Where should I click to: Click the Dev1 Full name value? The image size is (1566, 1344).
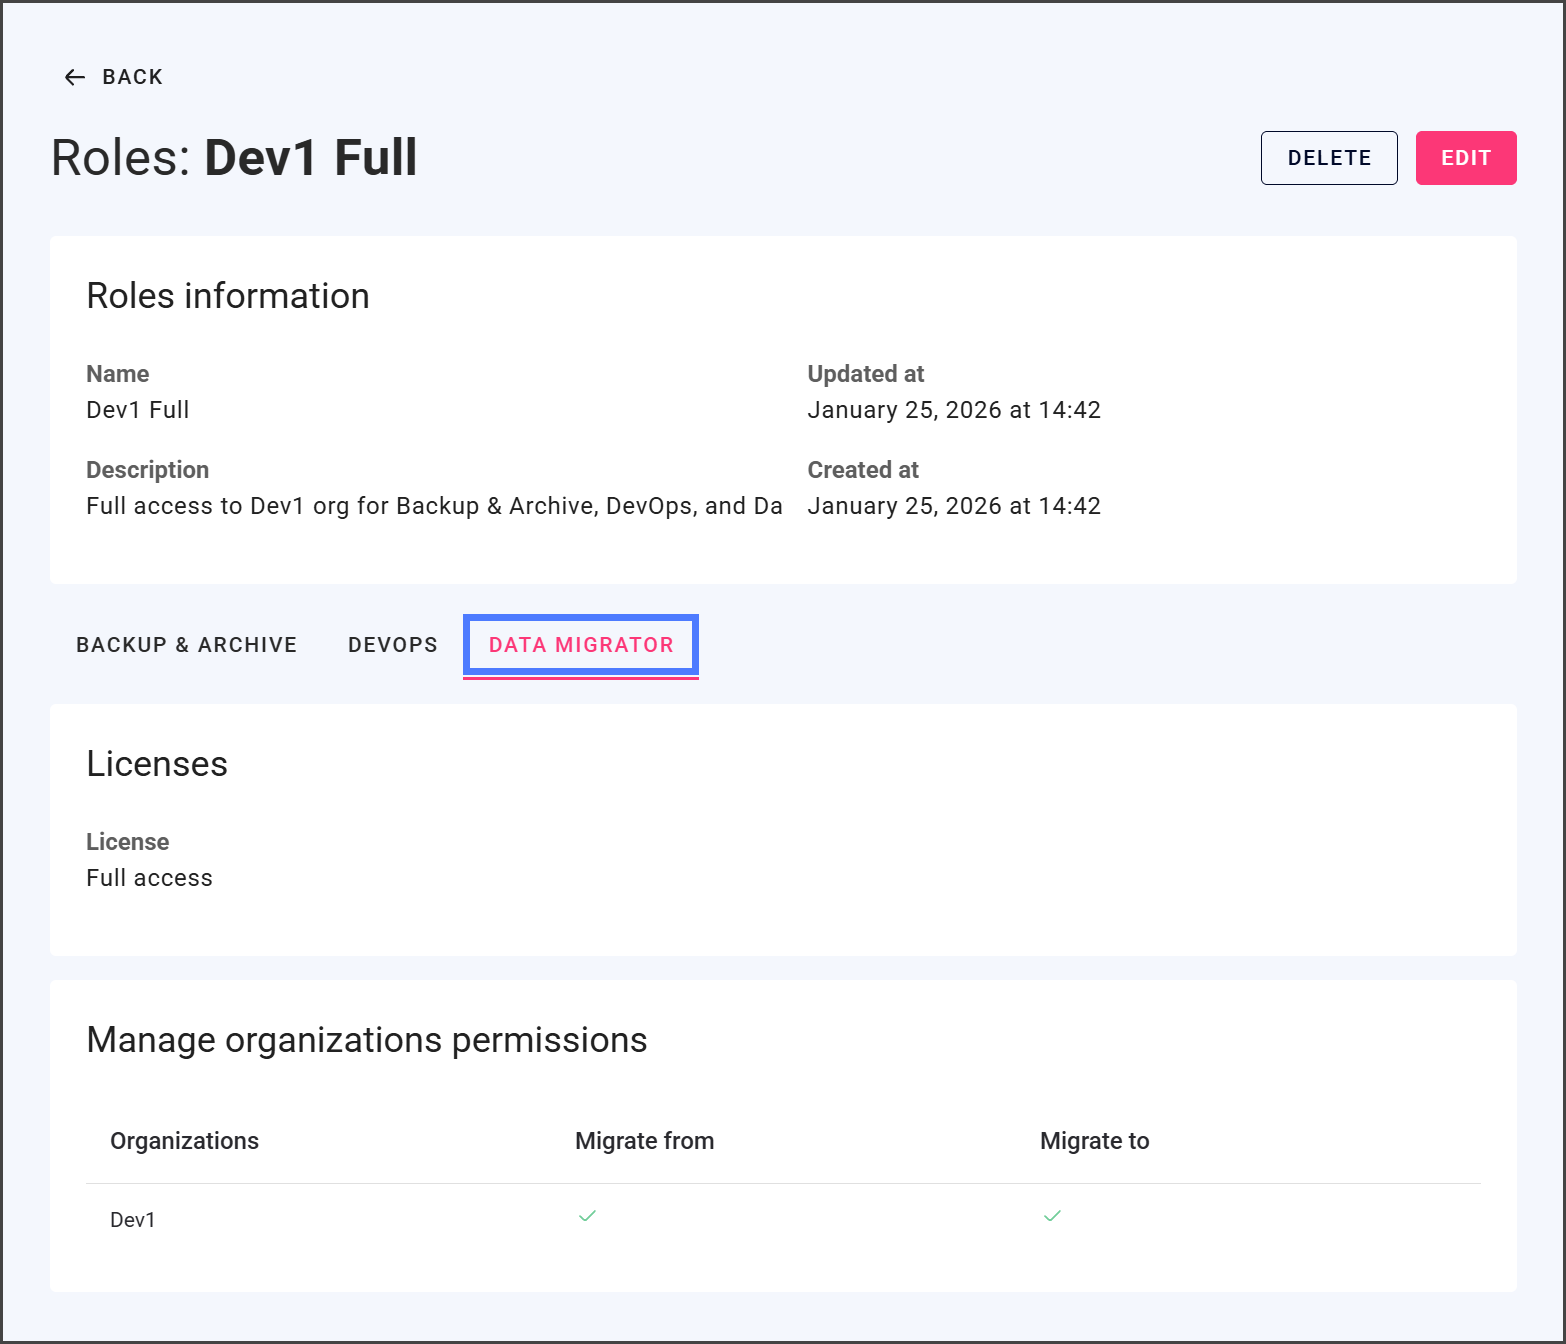point(138,410)
